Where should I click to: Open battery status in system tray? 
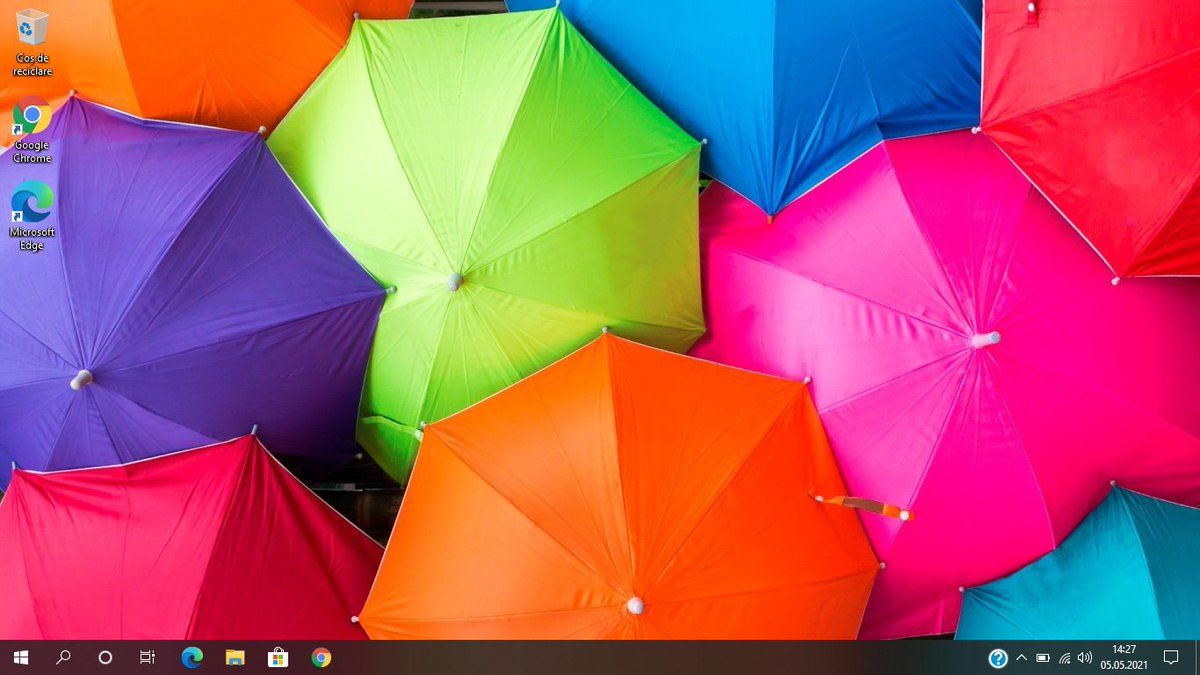tap(1043, 658)
